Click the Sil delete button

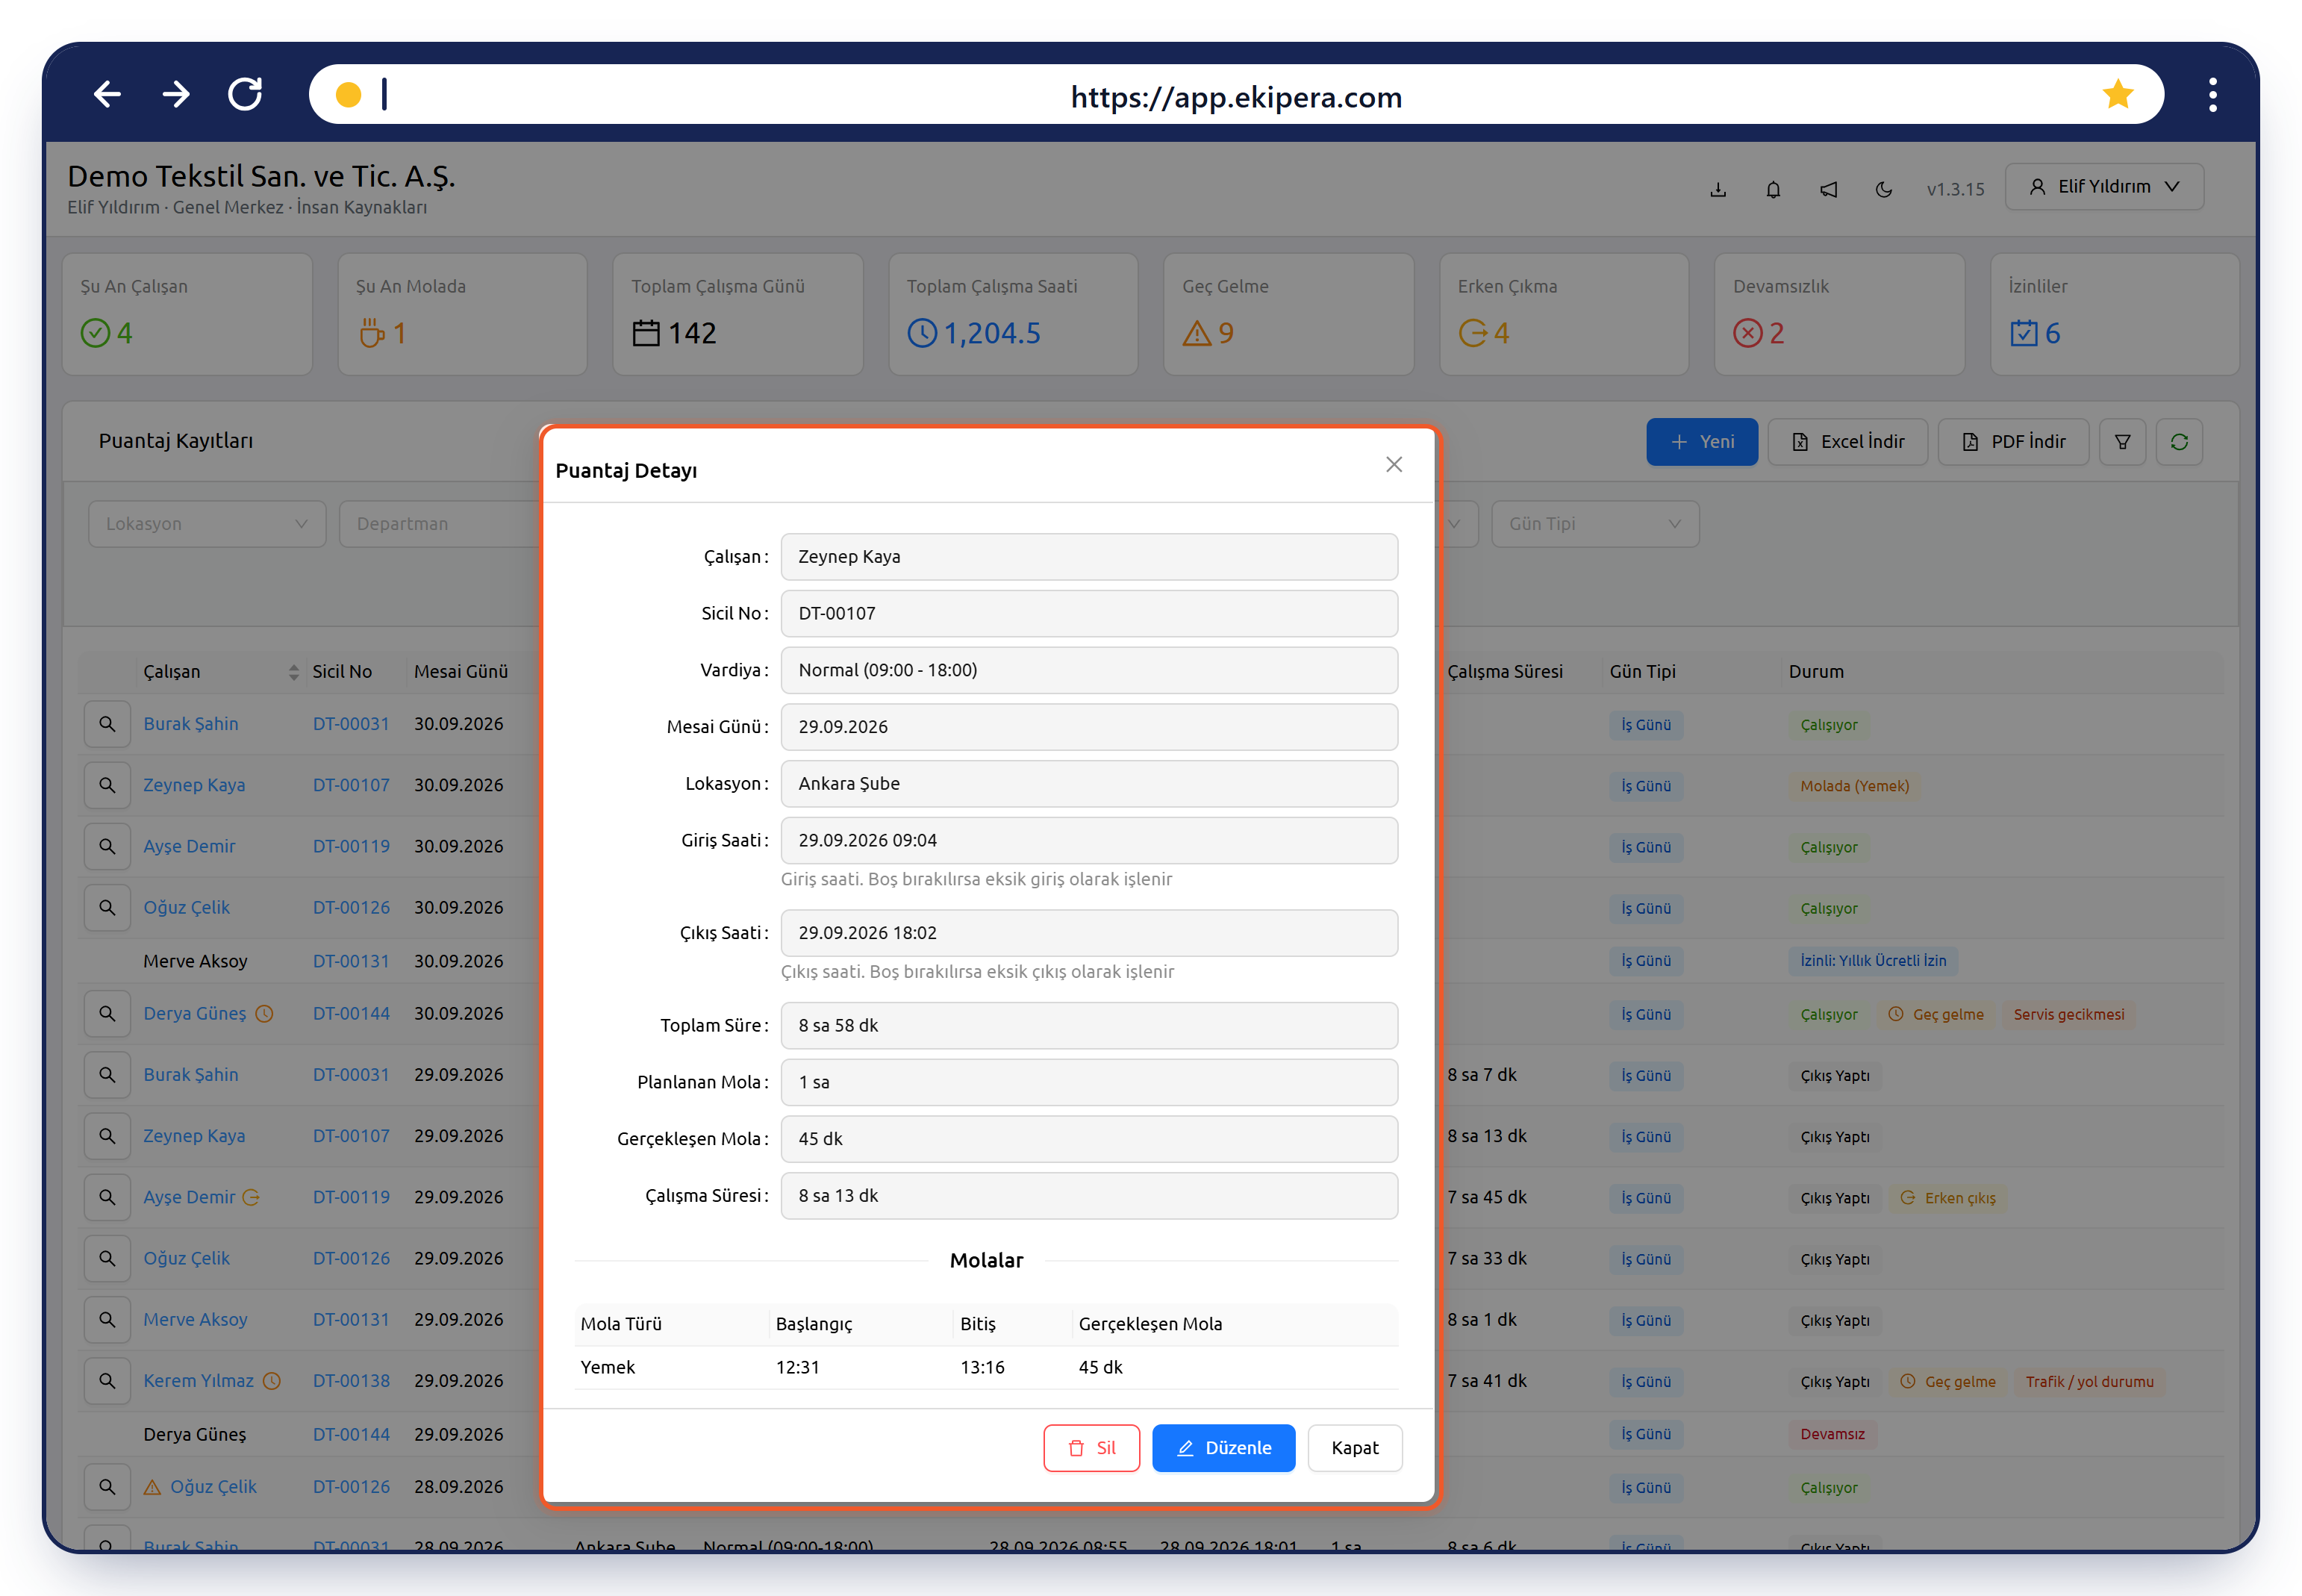coord(1091,1448)
